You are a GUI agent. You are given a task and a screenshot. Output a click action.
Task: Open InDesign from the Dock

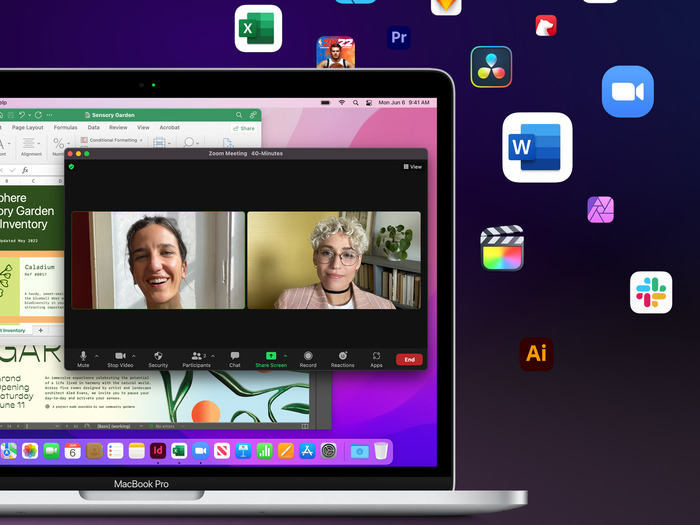point(158,451)
